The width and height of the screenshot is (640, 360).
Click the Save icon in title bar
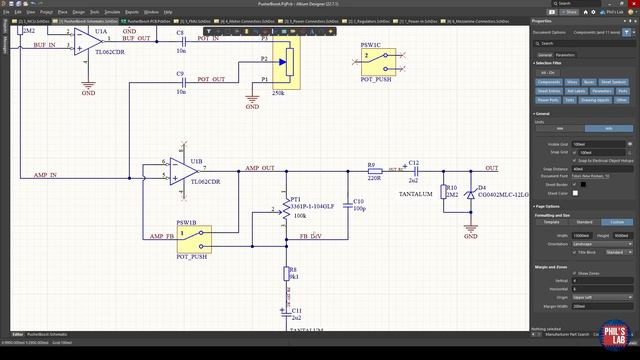[11, 4]
